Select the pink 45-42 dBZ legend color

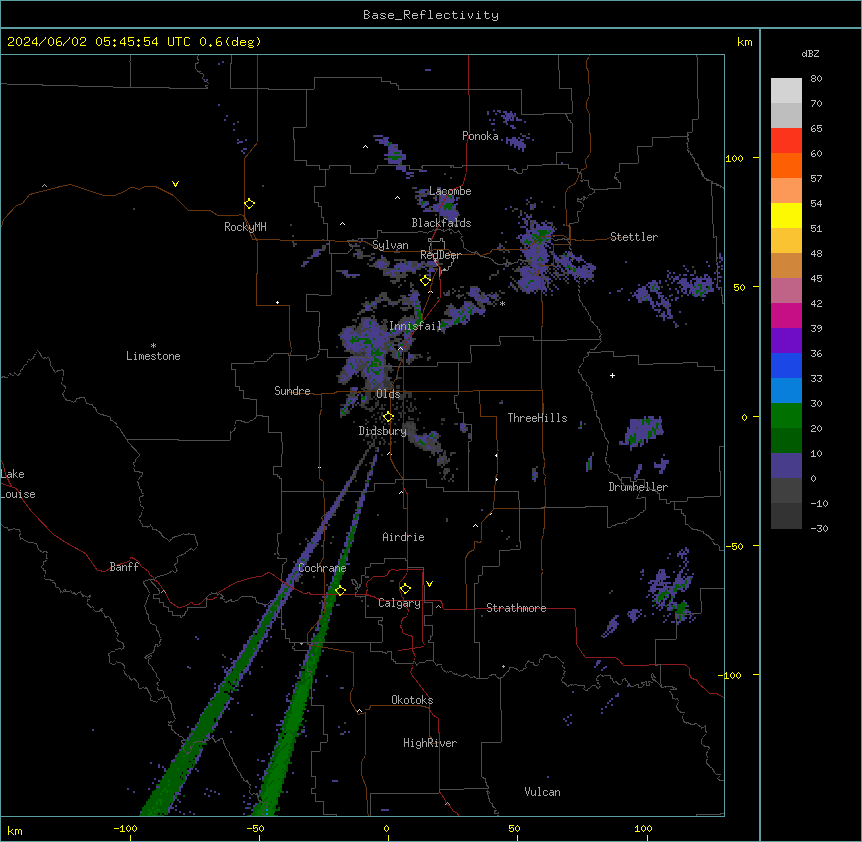(786, 291)
